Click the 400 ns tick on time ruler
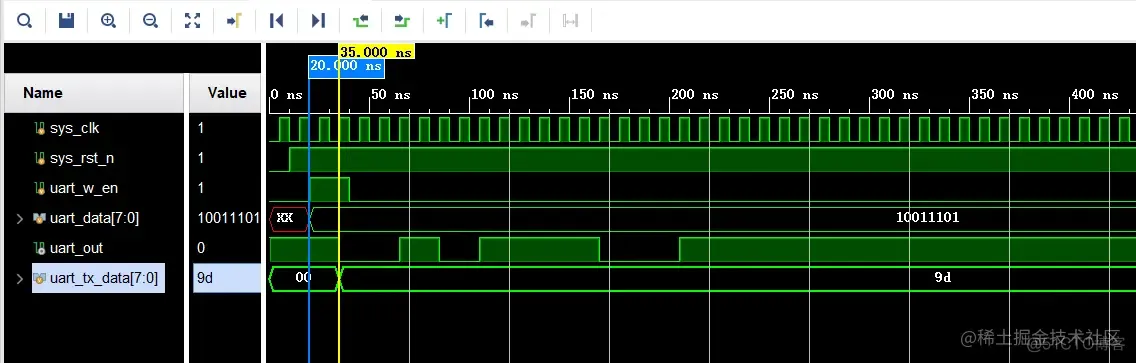Screen dimensions: 1136x363 tap(1094, 95)
